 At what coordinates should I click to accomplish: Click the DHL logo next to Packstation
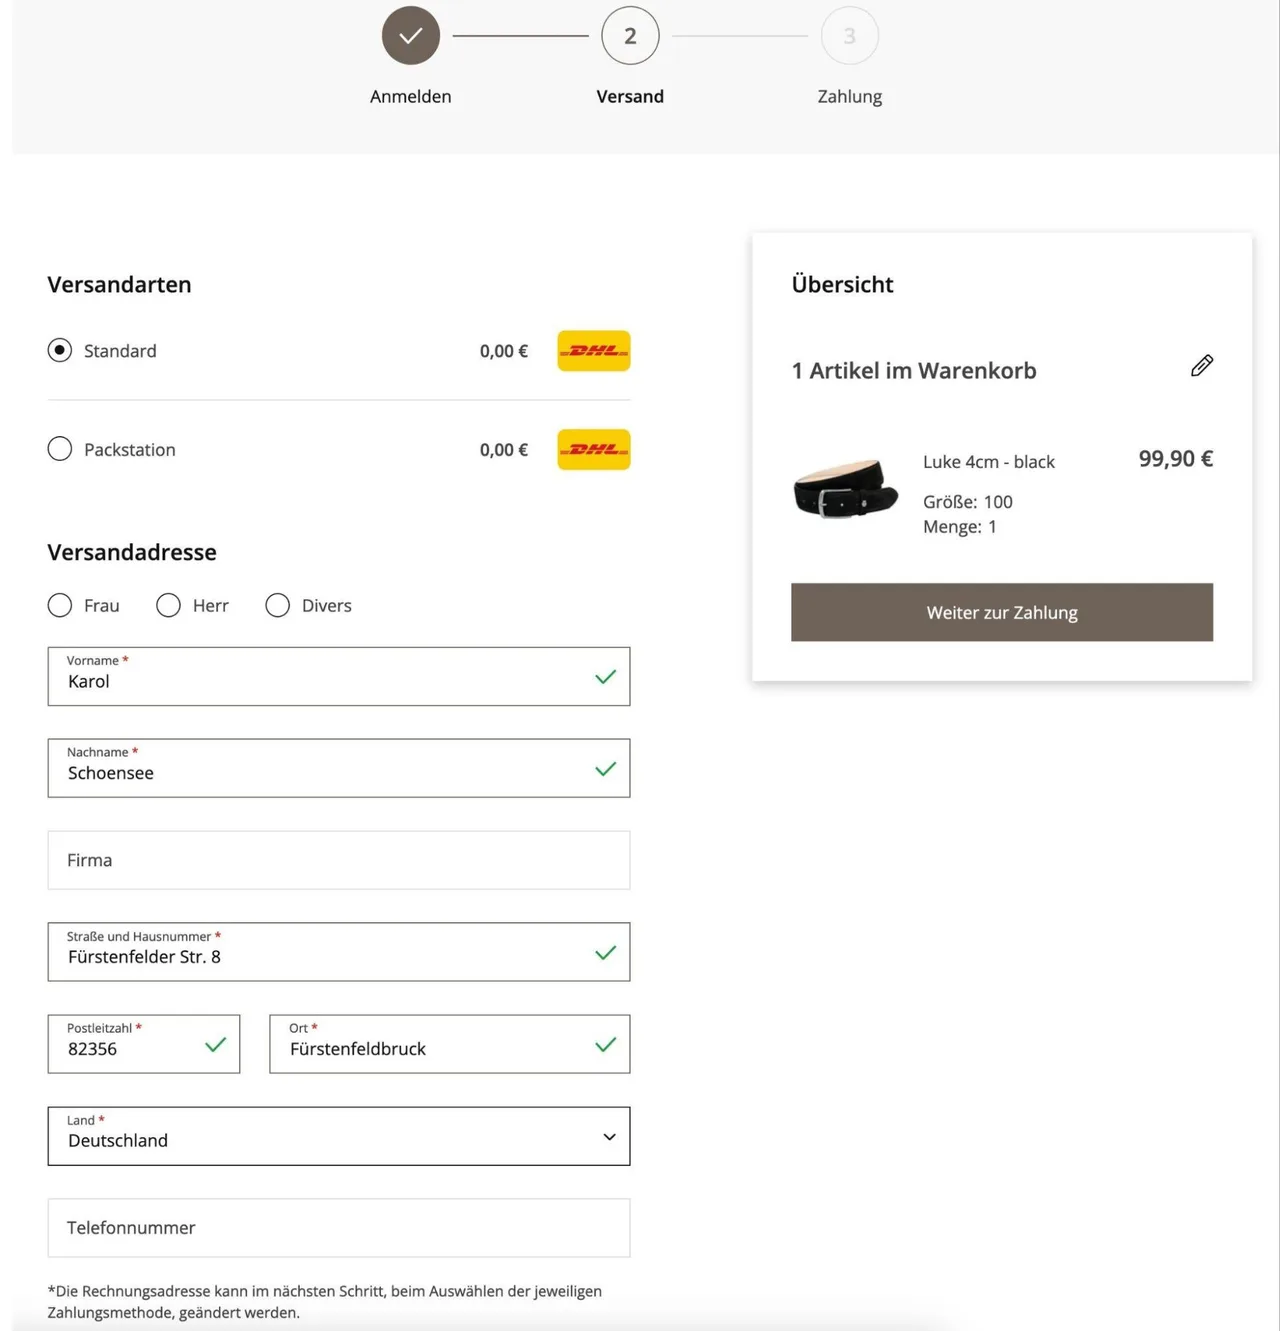594,450
